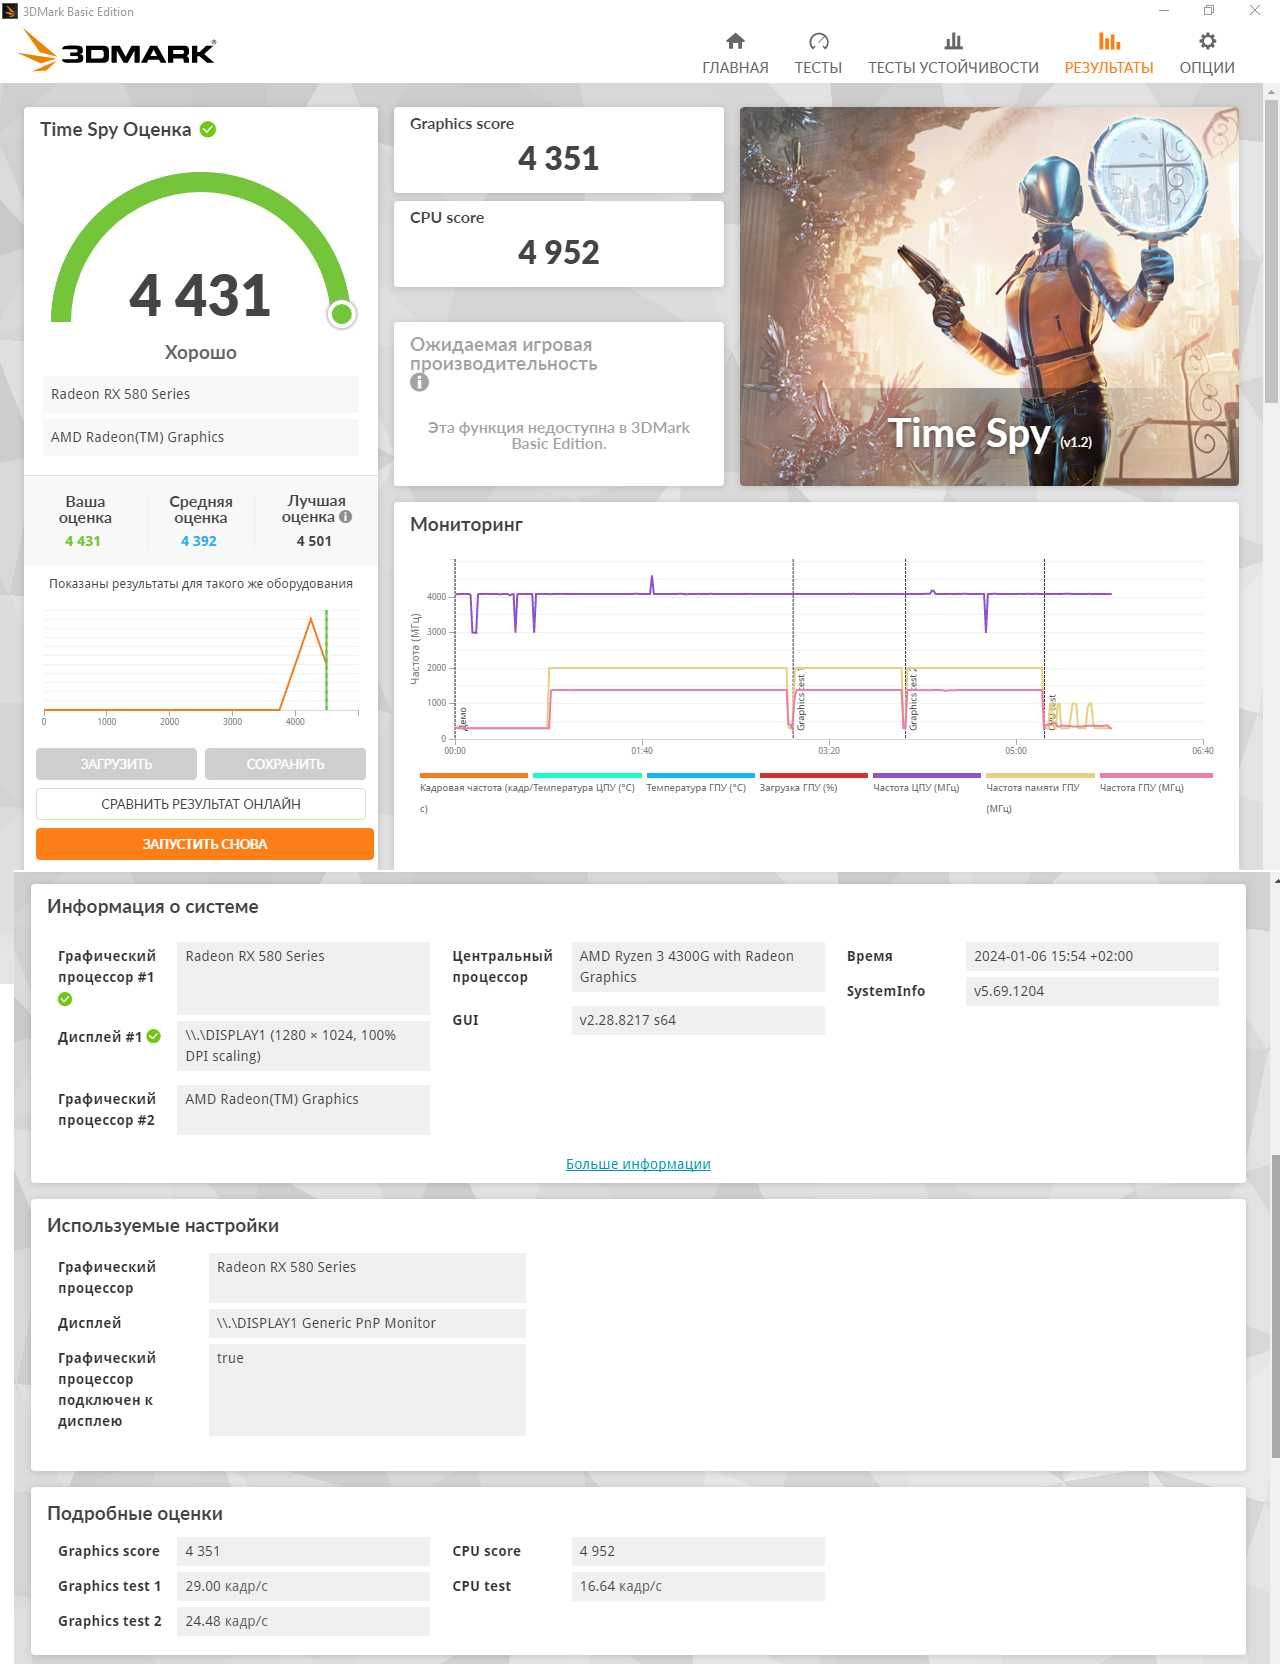Click the Время value 2024-01-06 15:54
1280x1664 pixels.
point(1092,956)
